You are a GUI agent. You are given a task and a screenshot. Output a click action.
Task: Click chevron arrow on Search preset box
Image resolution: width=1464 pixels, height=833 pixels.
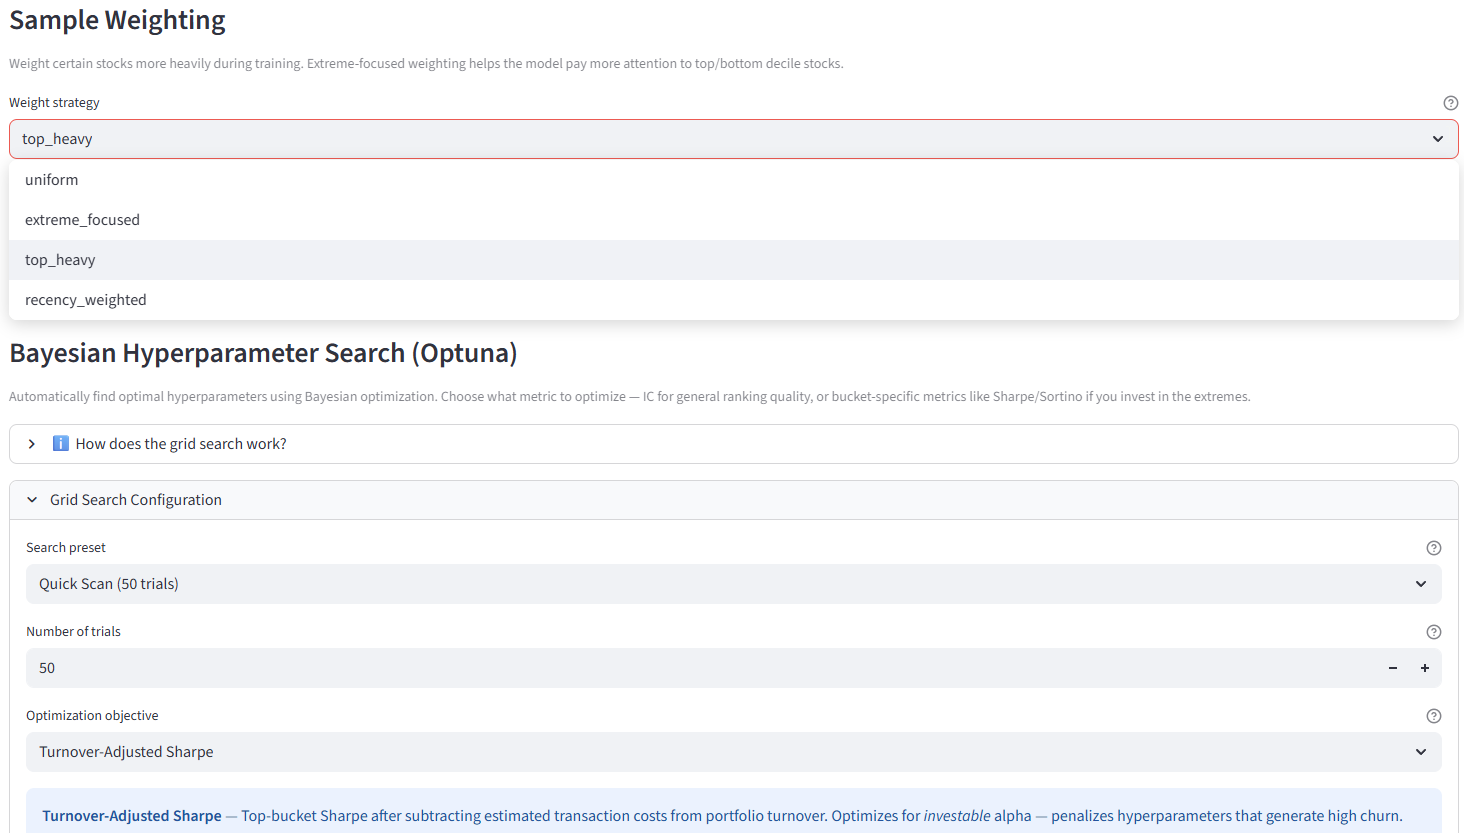[1420, 584]
